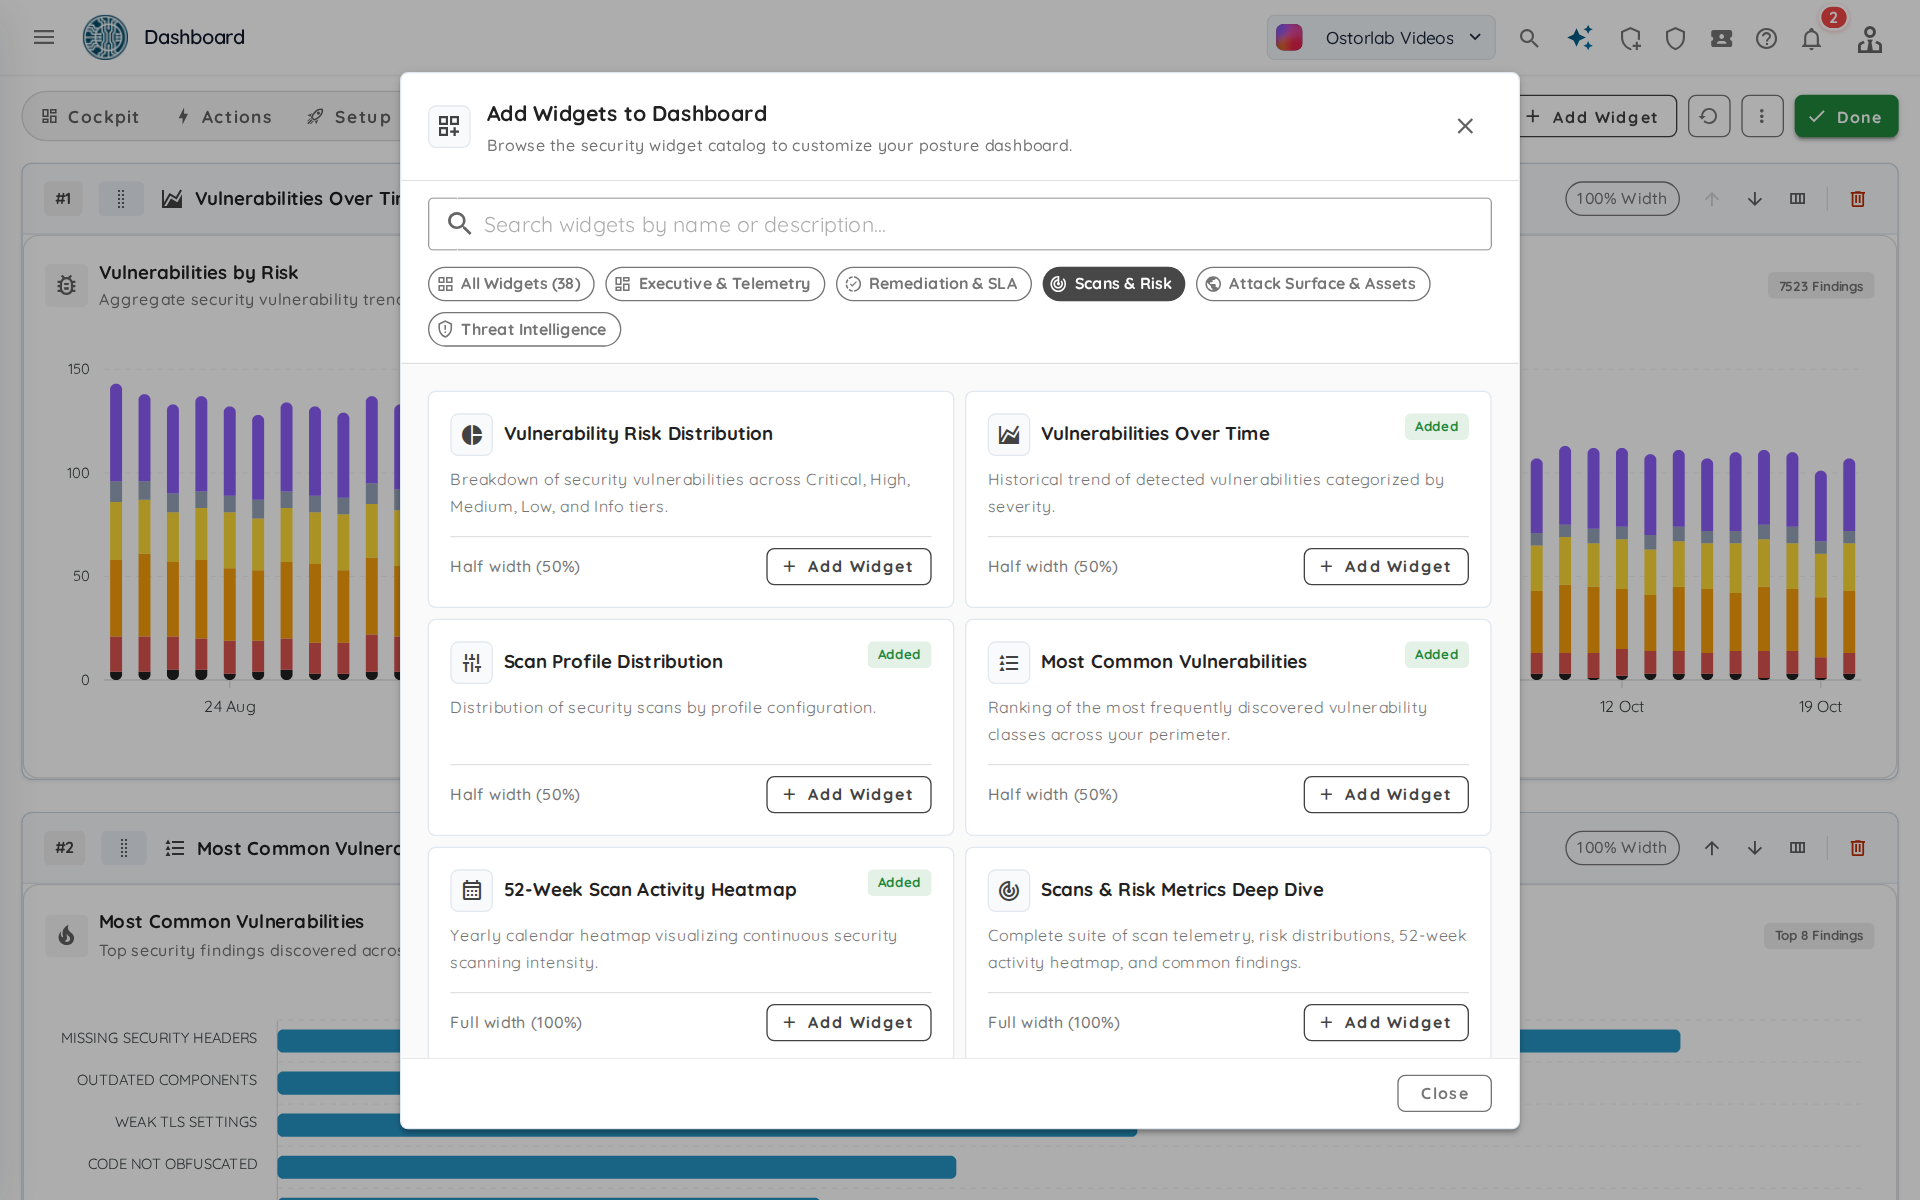
Task: Switch to the Setup tab
Action: click(349, 117)
